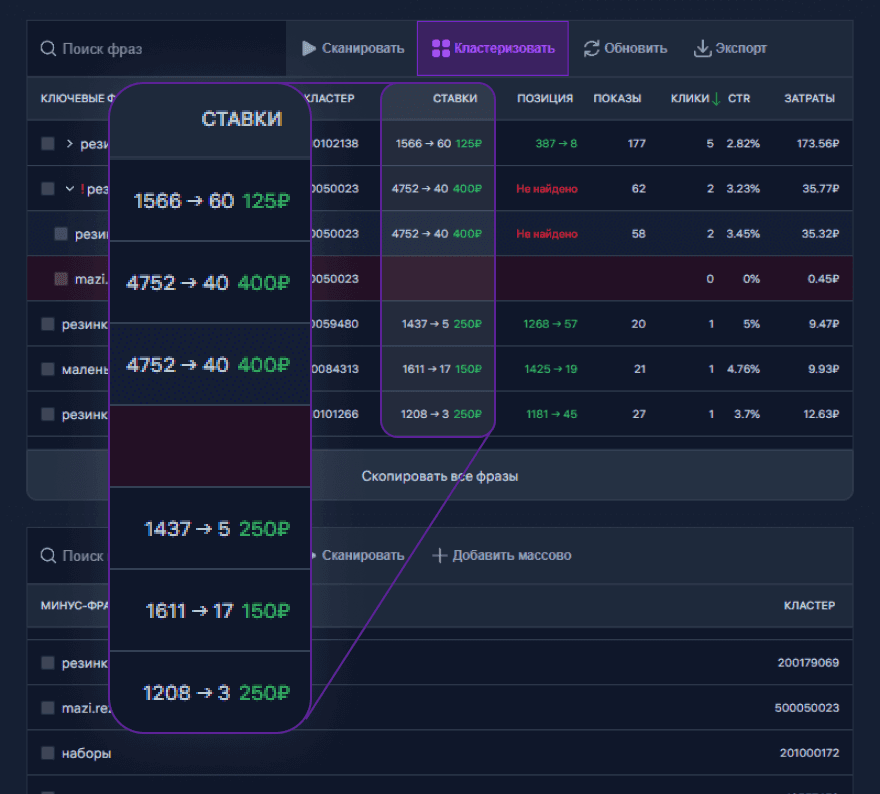This screenshot has height=794, width=880.
Task: Click the magnifier icon in Поиск фраз
Action: 48,49
